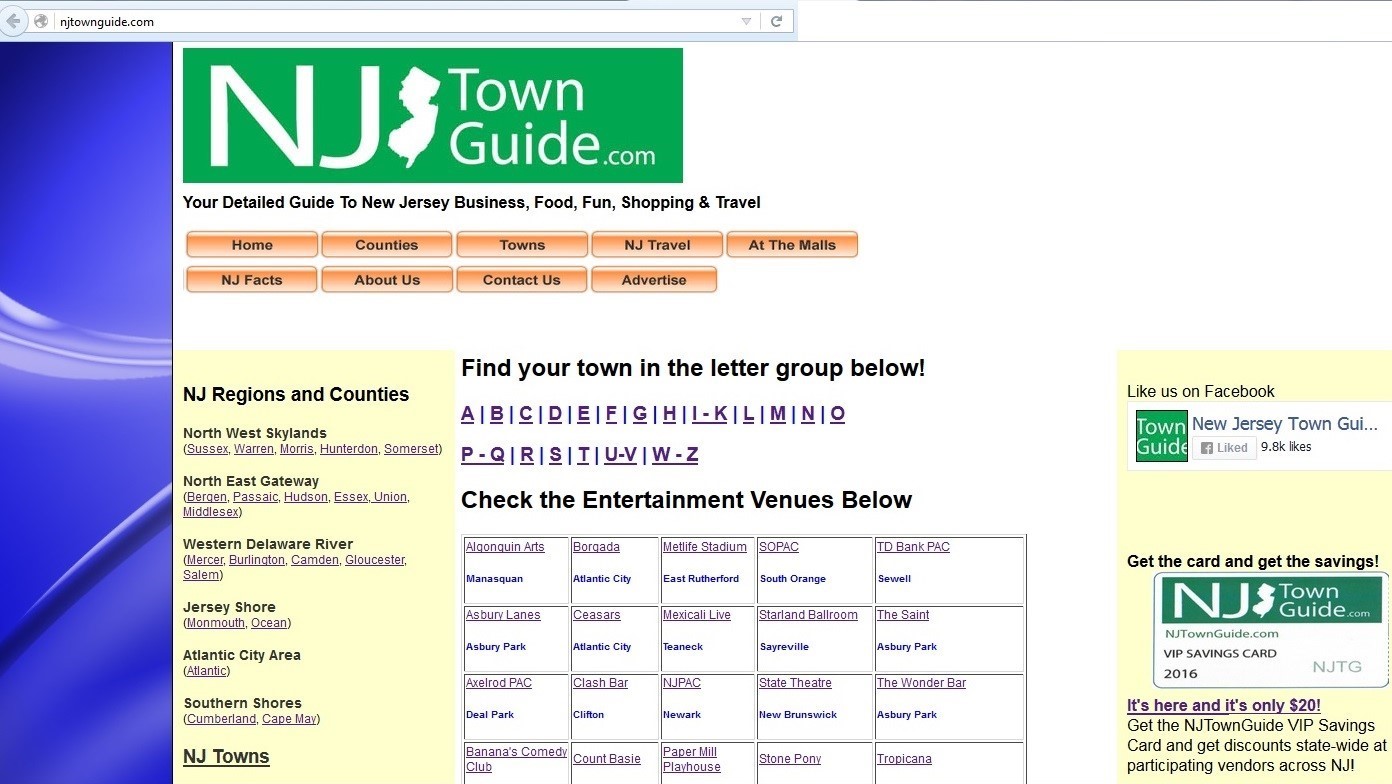Open the New Jersey Town Guide Facebook page link
Screen dimensions: 1392x784
coord(1285,424)
